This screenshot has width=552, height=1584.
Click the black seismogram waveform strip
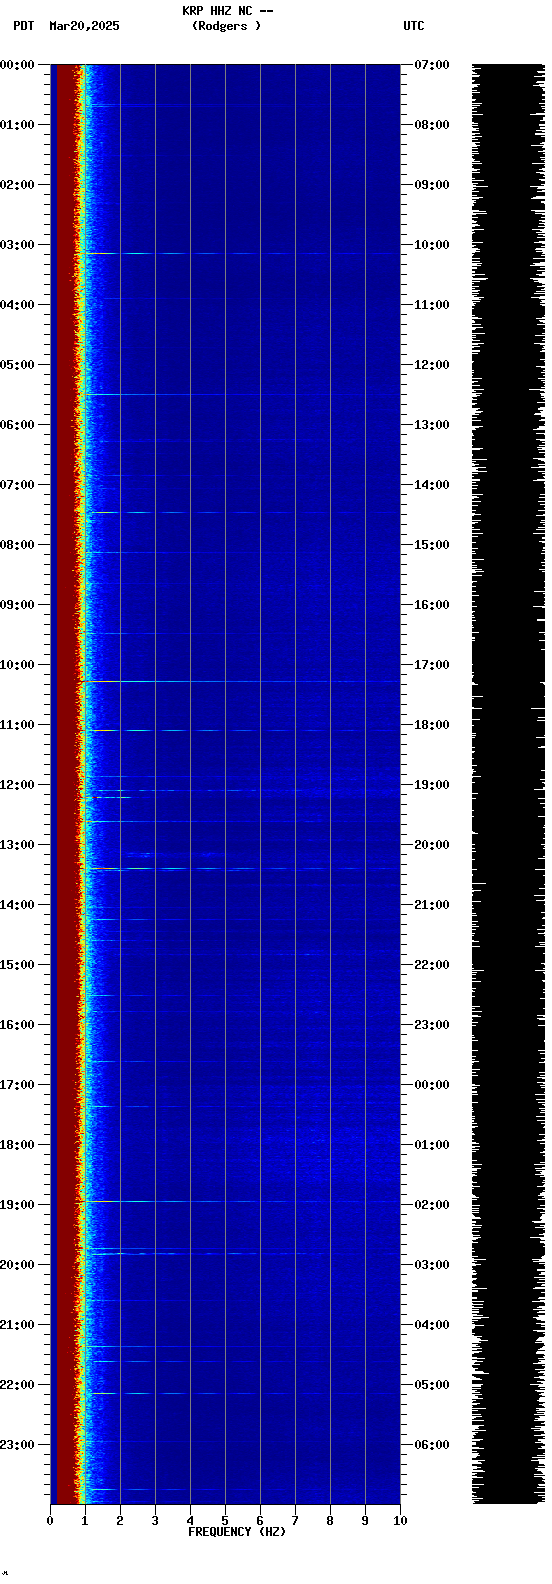pos(508,784)
